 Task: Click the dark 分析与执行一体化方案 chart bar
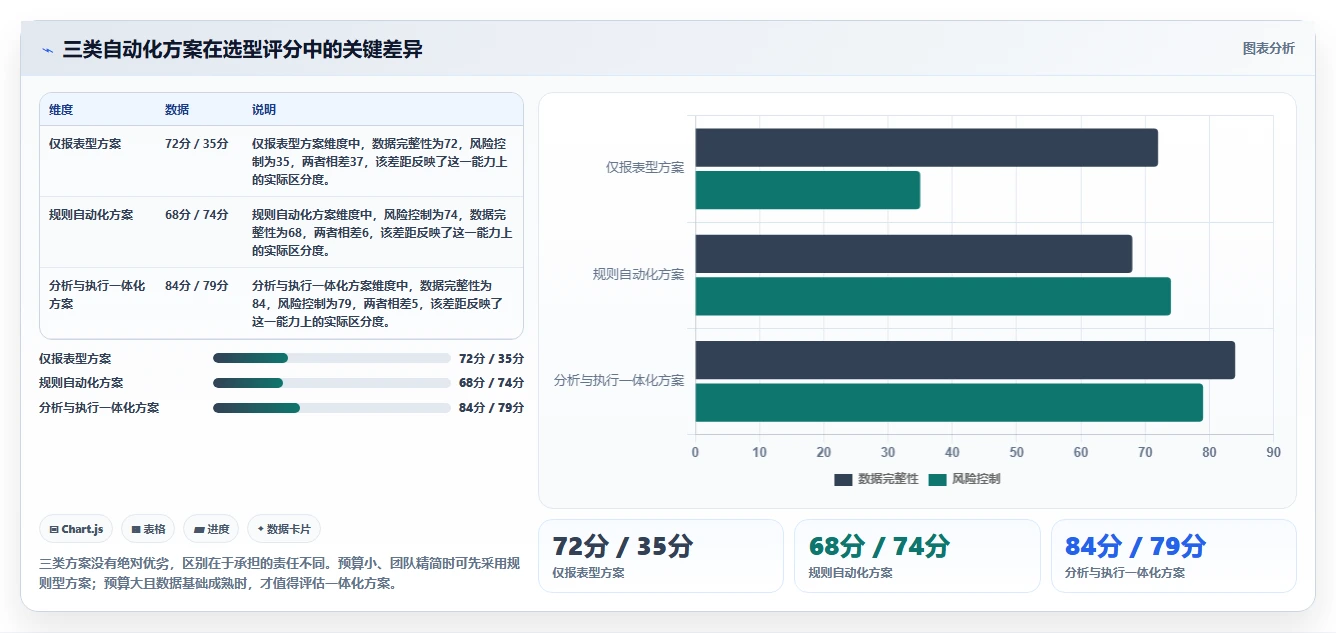pyautogui.click(x=965, y=360)
